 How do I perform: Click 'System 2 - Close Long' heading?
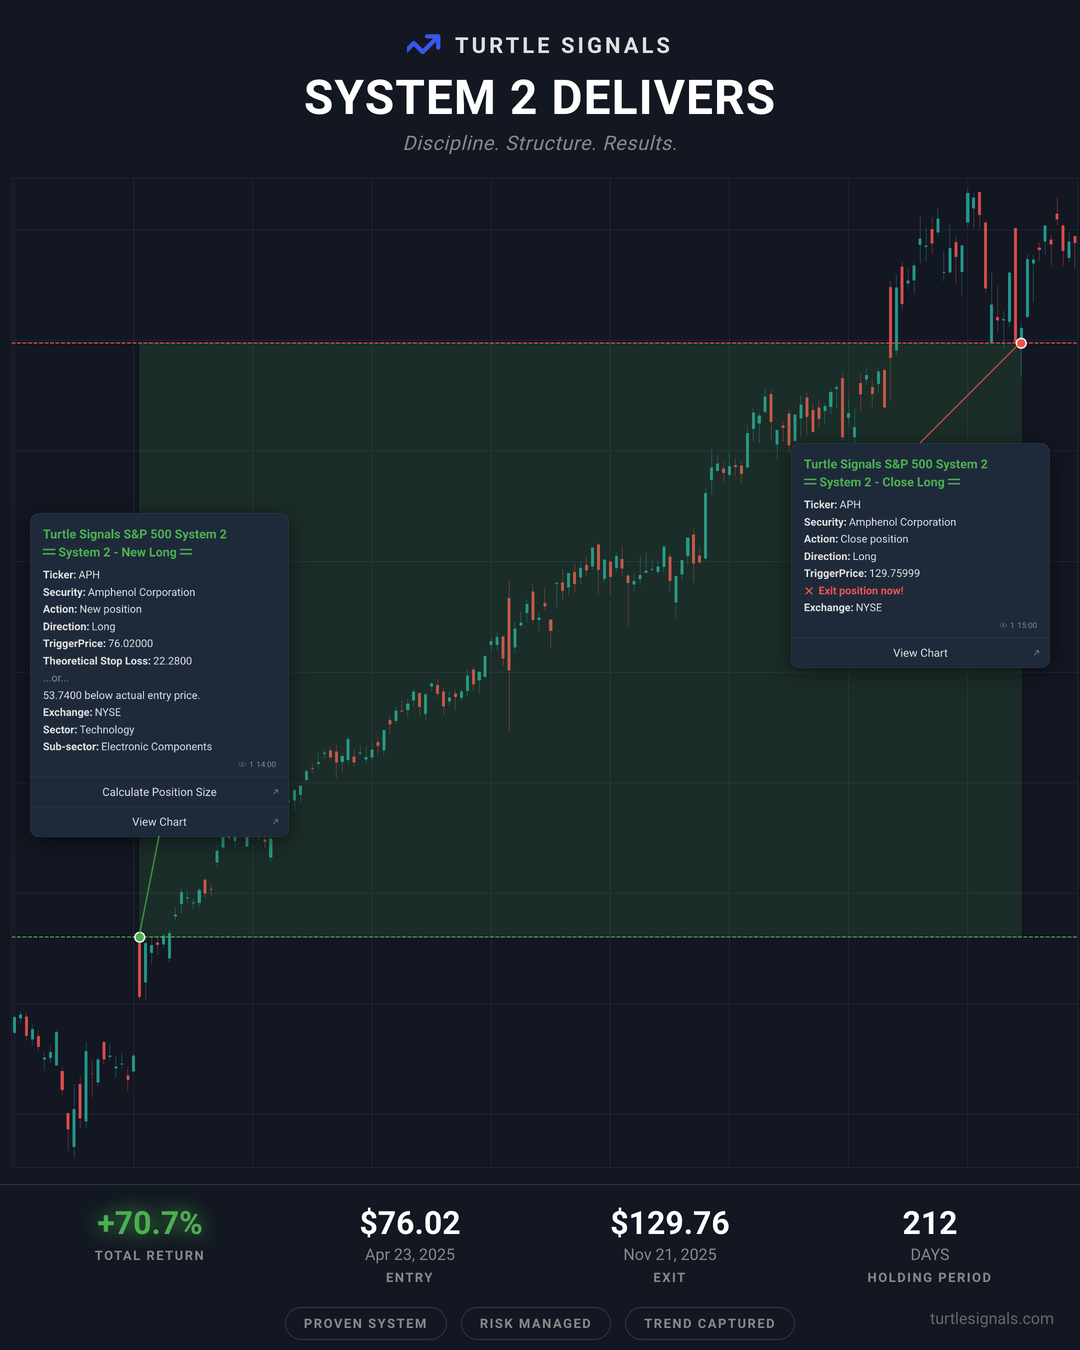pyautogui.click(x=882, y=482)
